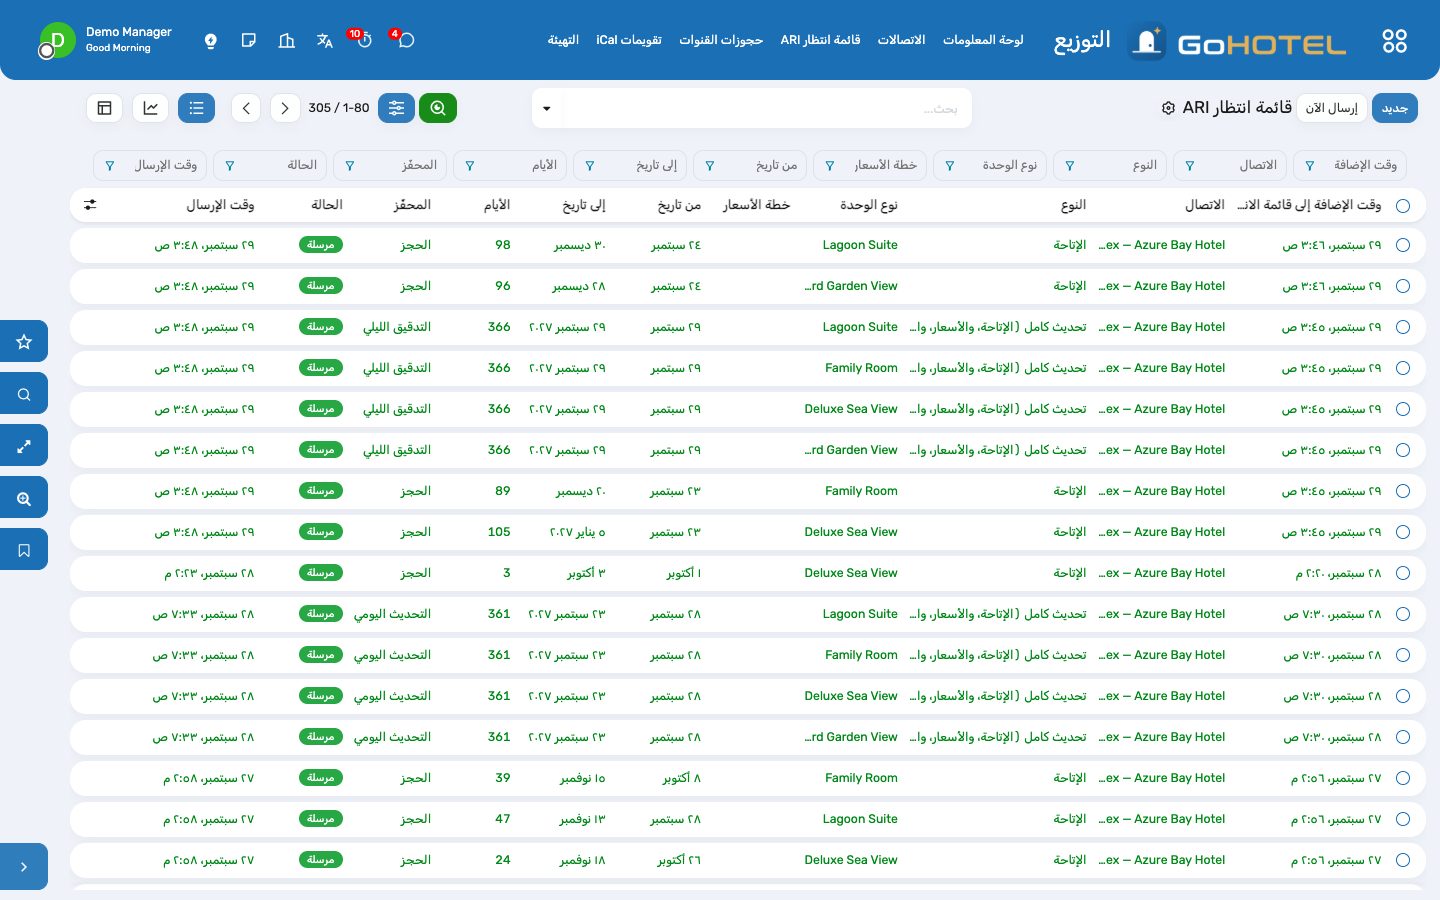Open the filter sliders button near pagination
Image resolution: width=1440 pixels, height=900 pixels.
click(396, 108)
